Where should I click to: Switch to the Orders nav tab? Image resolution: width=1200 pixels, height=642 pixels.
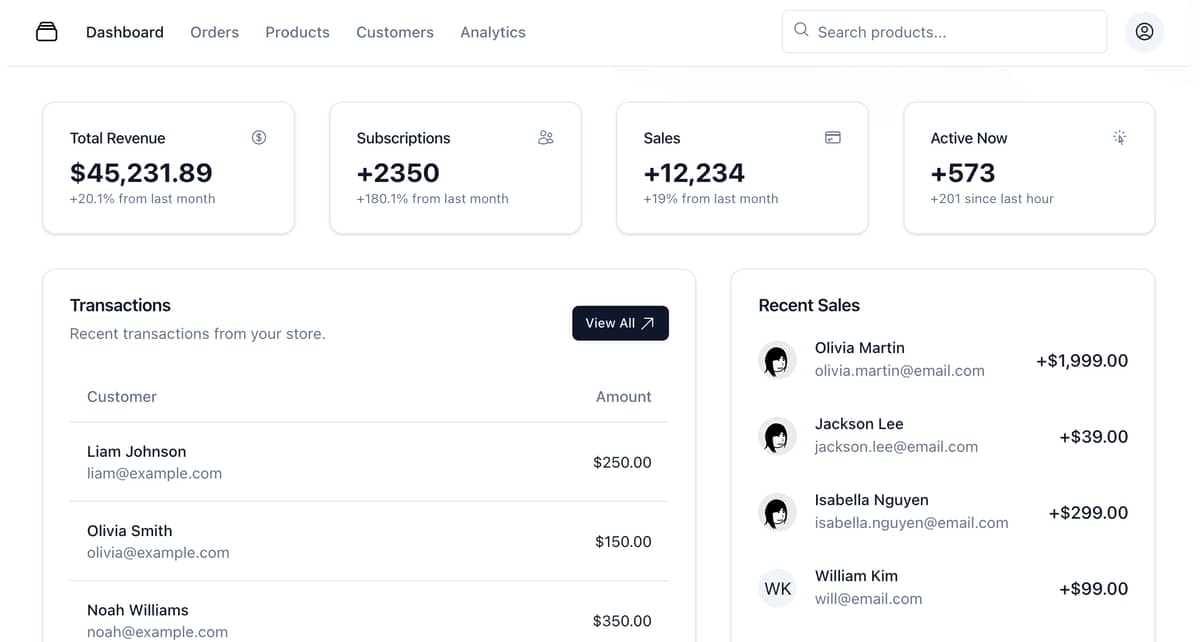pyautogui.click(x=215, y=32)
